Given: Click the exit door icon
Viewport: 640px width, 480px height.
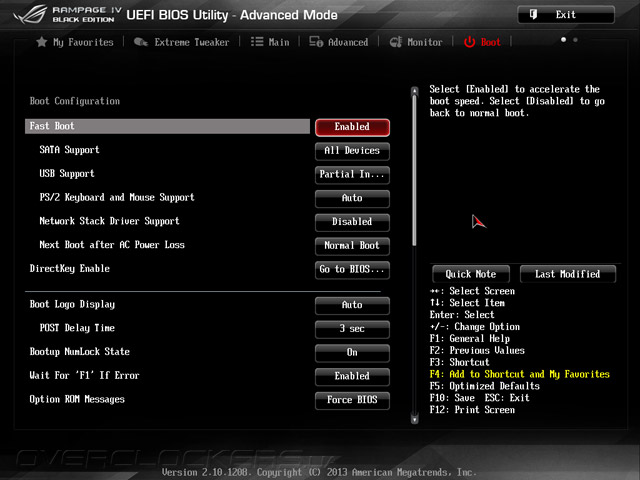Looking at the screenshot, I should [533, 15].
